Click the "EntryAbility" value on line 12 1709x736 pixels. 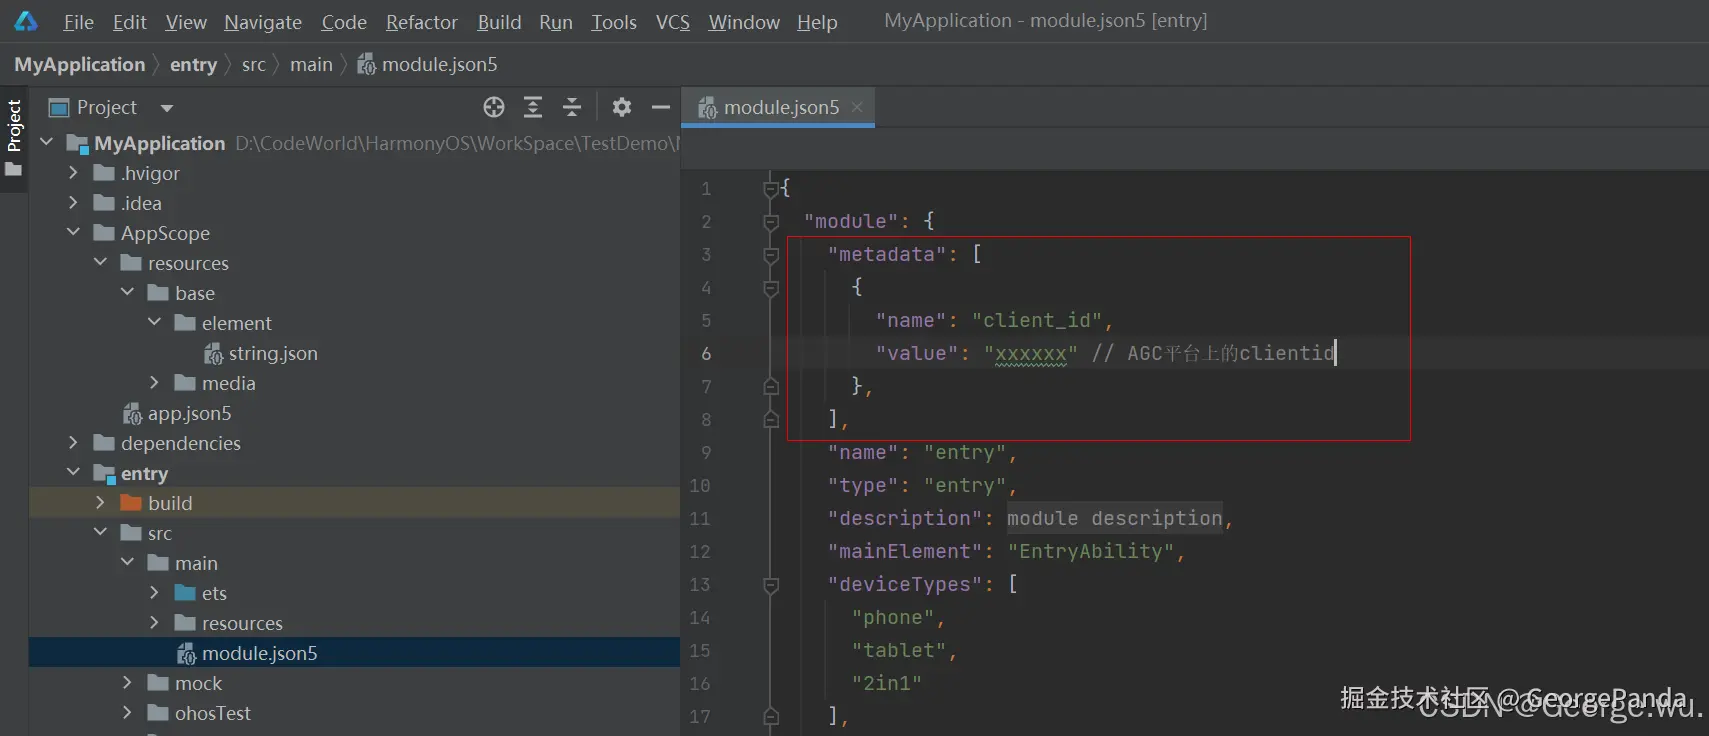[x=1091, y=551]
